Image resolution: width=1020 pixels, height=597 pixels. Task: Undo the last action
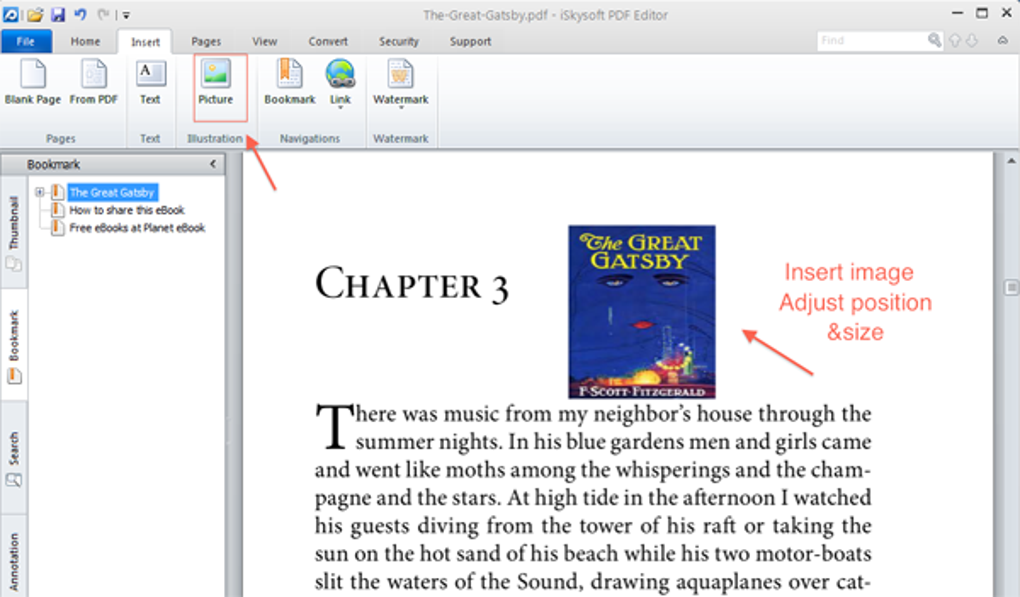(80, 14)
